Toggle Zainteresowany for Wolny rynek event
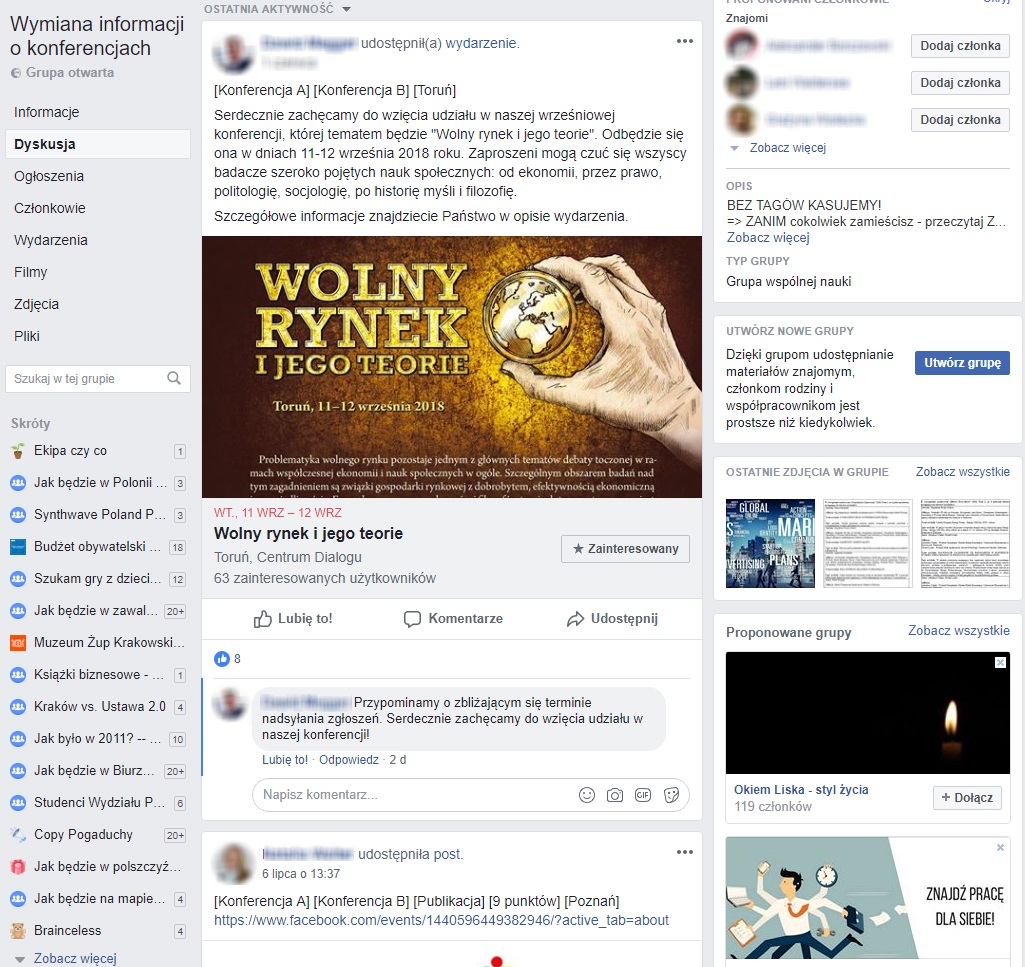 tap(625, 548)
